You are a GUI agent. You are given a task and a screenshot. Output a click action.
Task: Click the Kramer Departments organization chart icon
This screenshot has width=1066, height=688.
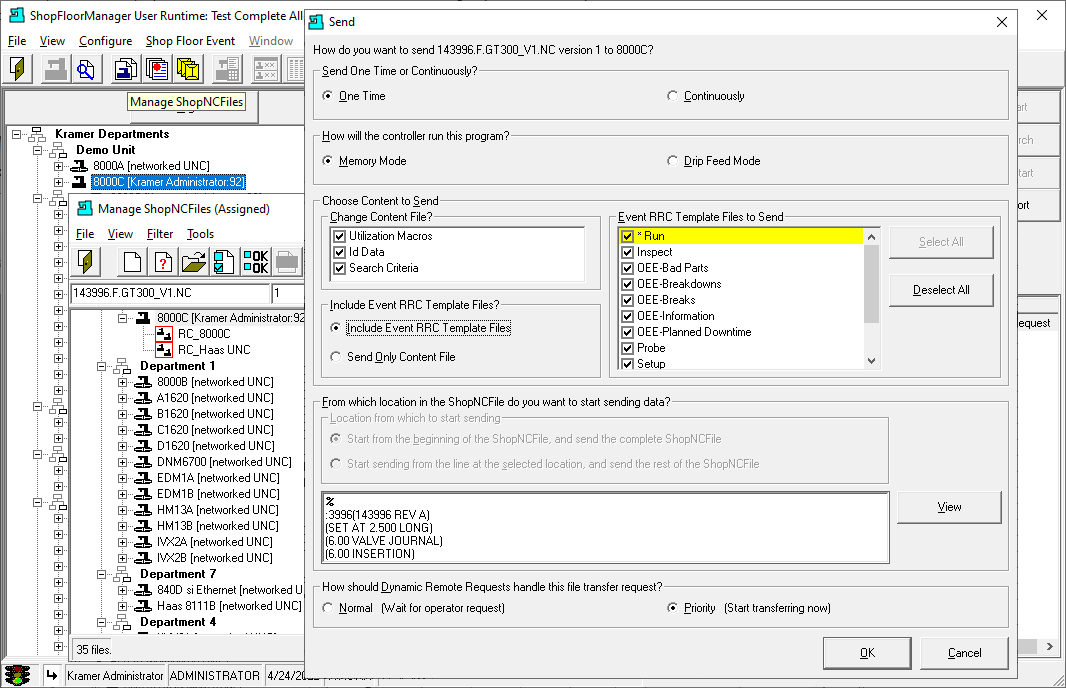pyautogui.click(x=37, y=134)
